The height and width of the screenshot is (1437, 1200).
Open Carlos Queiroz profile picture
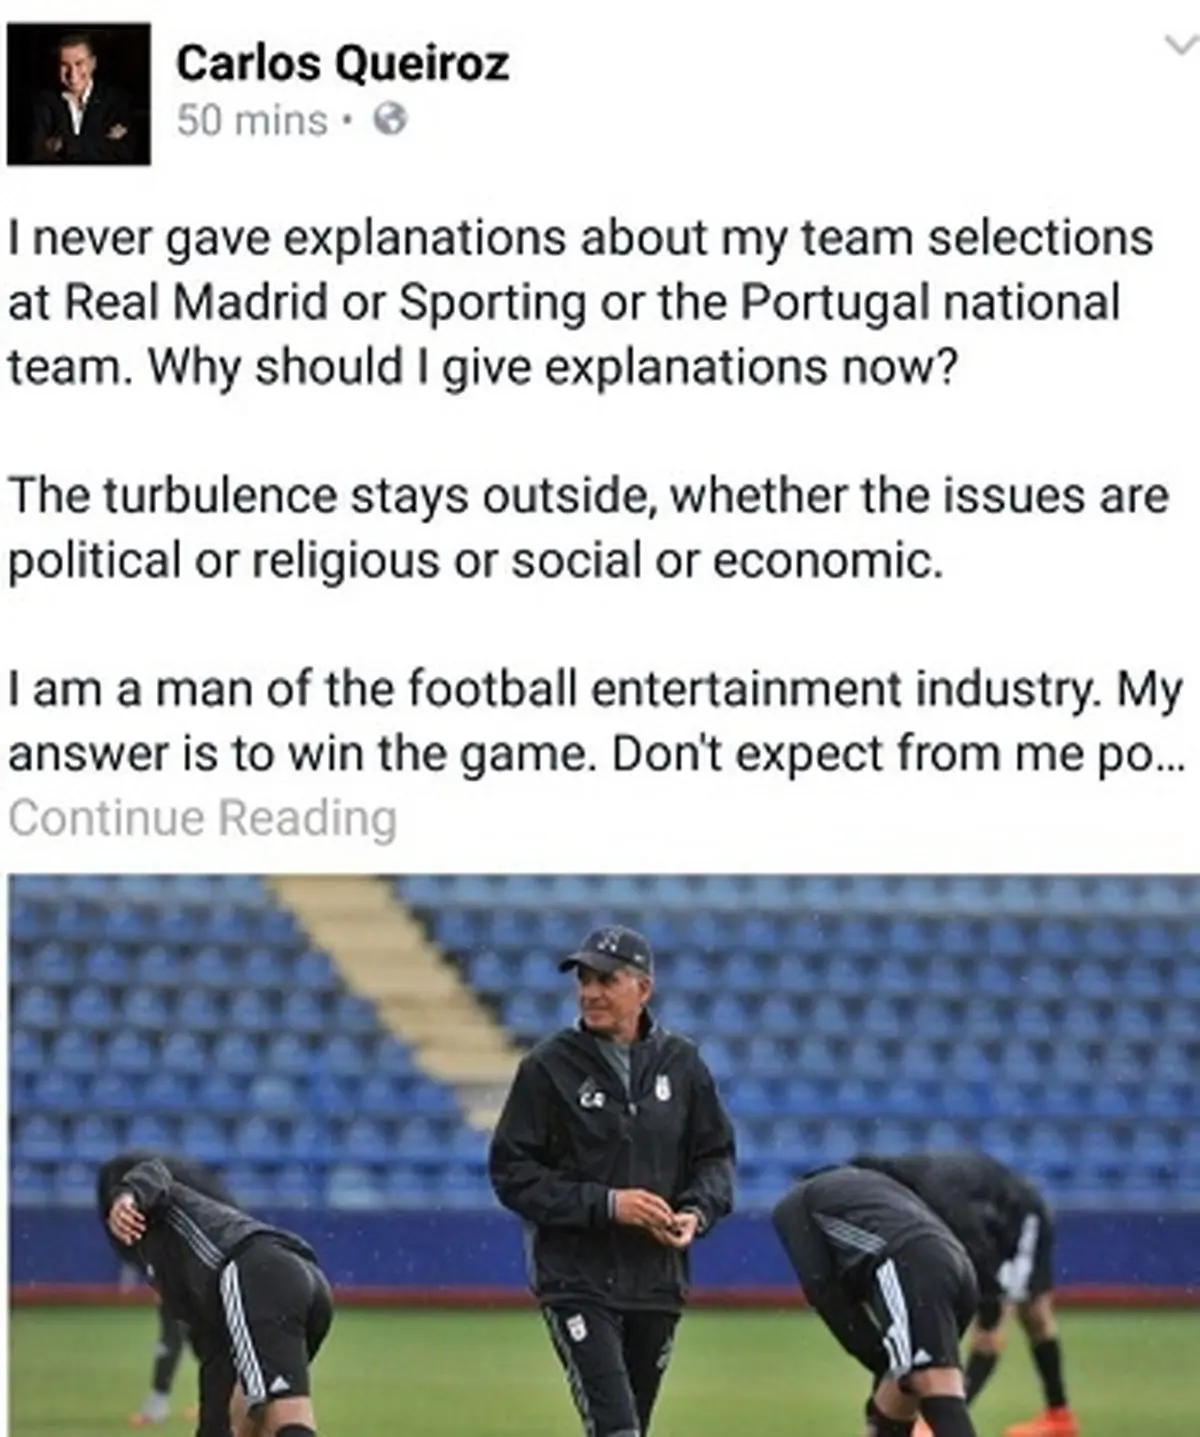coord(79,94)
